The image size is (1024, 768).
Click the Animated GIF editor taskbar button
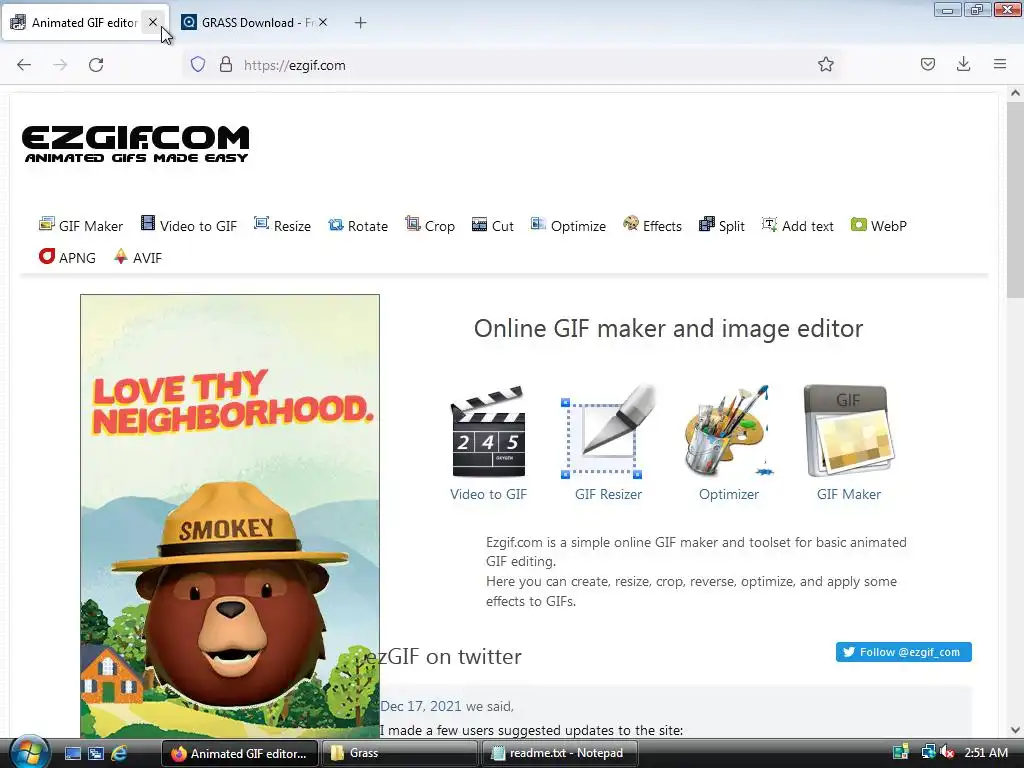point(240,754)
